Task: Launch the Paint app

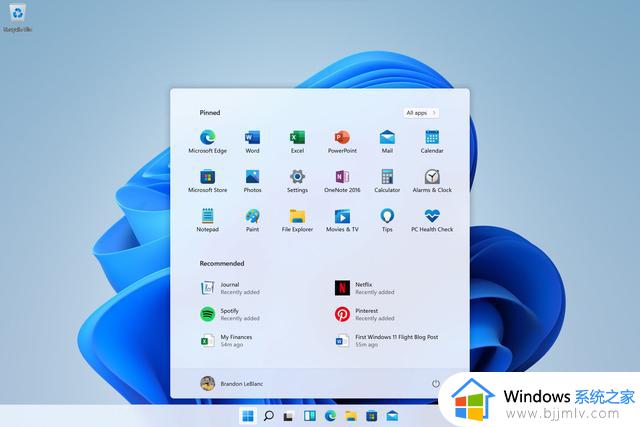Action: tap(252, 220)
